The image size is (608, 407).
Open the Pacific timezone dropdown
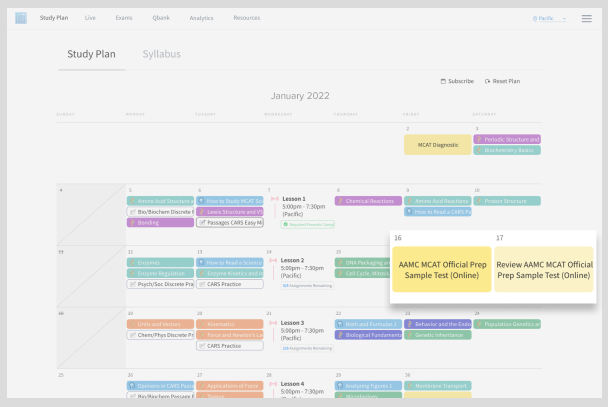pos(549,18)
